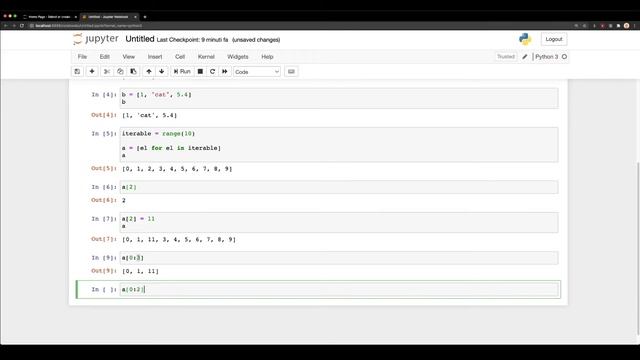Open a new browser tab
The height and width of the screenshot is (360, 640).
click(145, 17)
